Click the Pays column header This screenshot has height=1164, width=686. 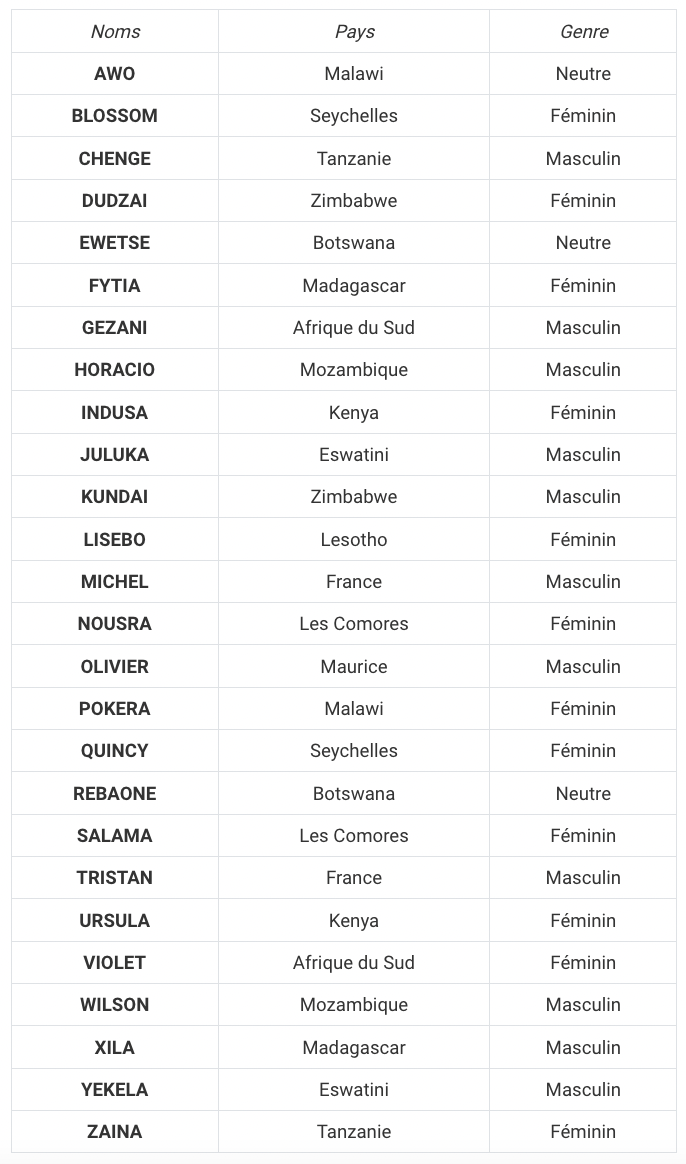tap(354, 32)
